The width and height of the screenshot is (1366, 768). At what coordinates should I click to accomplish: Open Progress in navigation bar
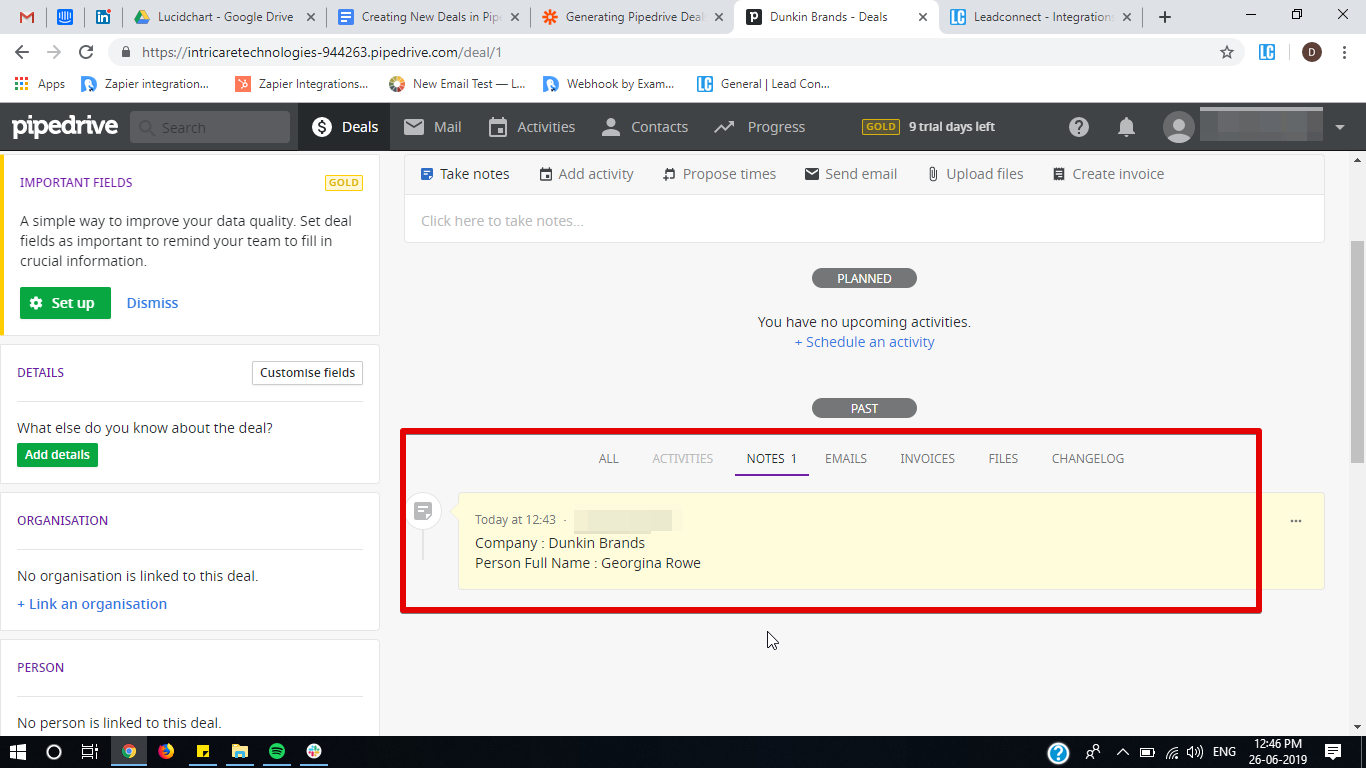click(759, 127)
